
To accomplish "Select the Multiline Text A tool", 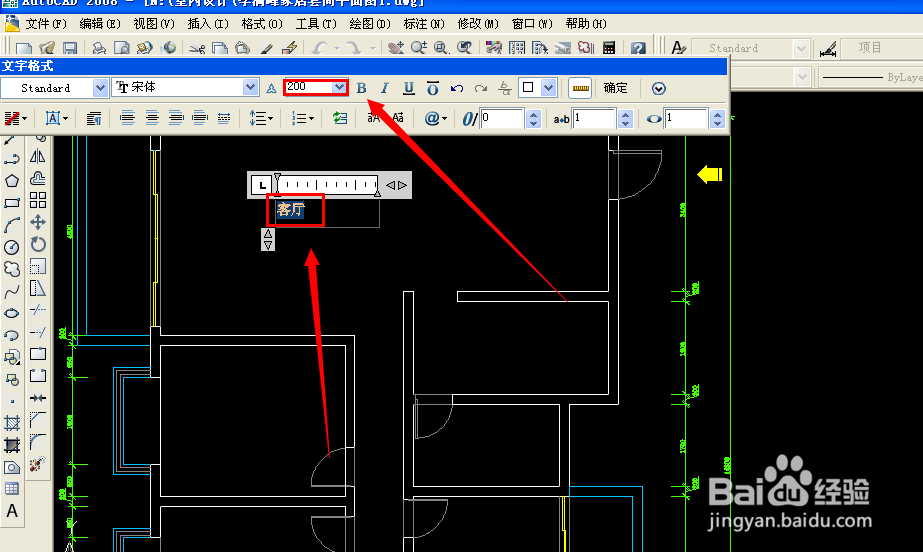I will [x=12, y=511].
